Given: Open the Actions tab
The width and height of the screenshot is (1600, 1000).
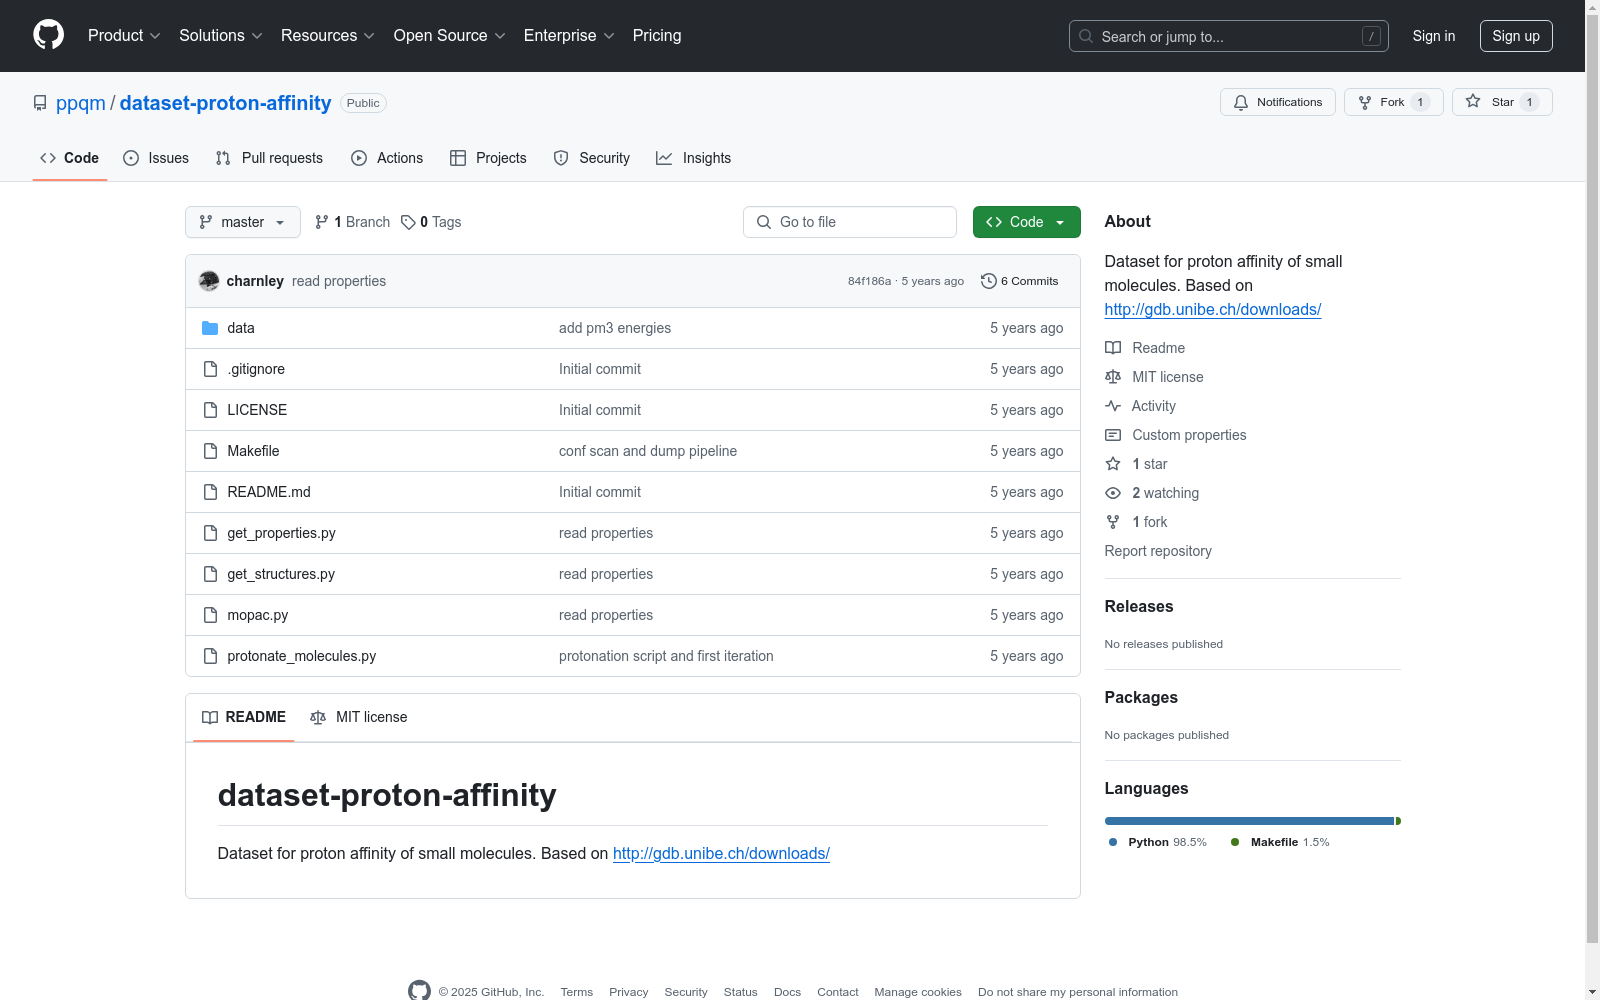Looking at the screenshot, I should pos(387,158).
